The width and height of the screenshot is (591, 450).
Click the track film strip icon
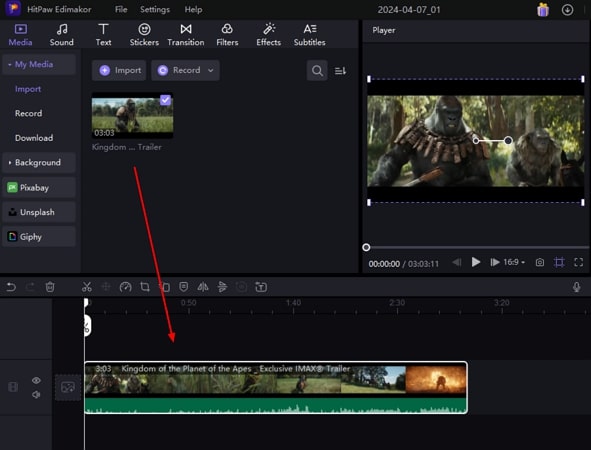(x=13, y=387)
